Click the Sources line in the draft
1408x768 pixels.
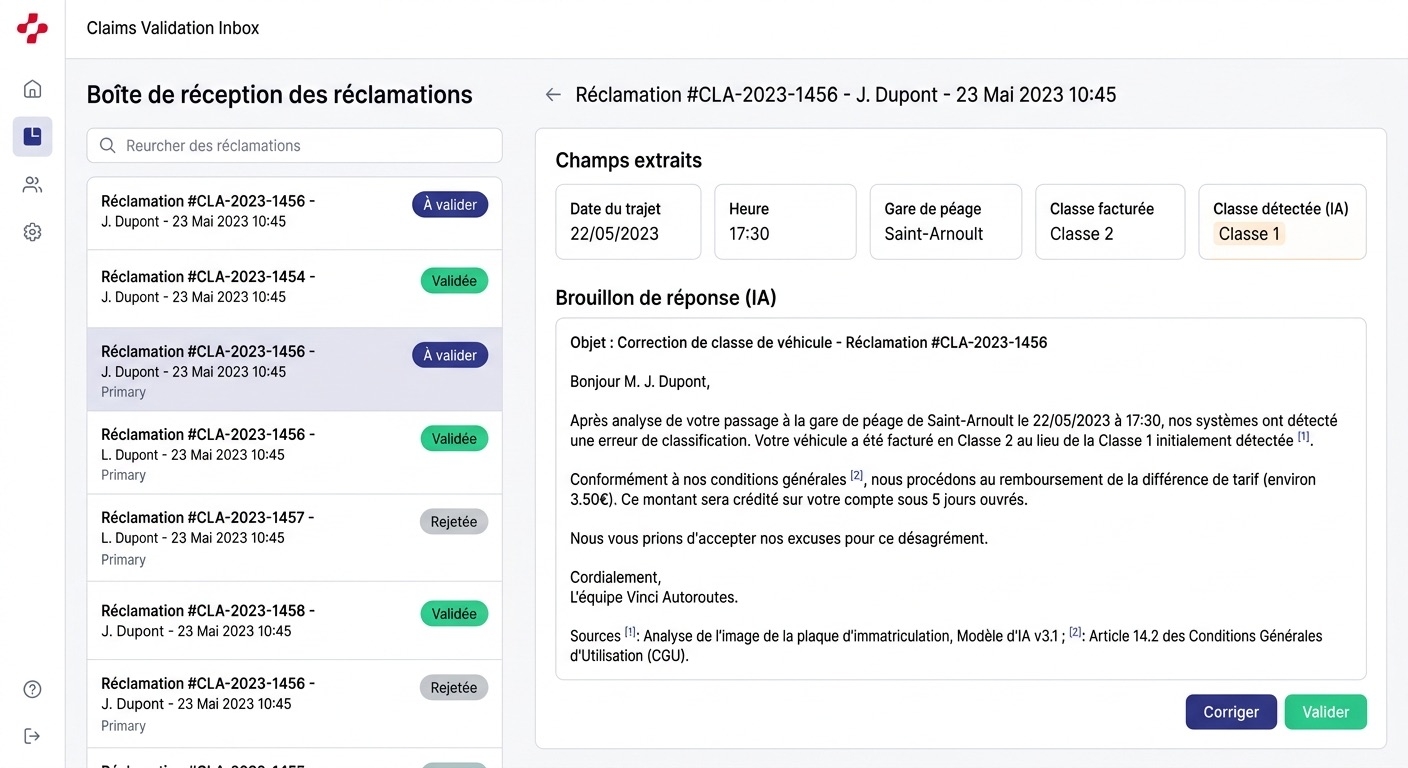click(946, 645)
